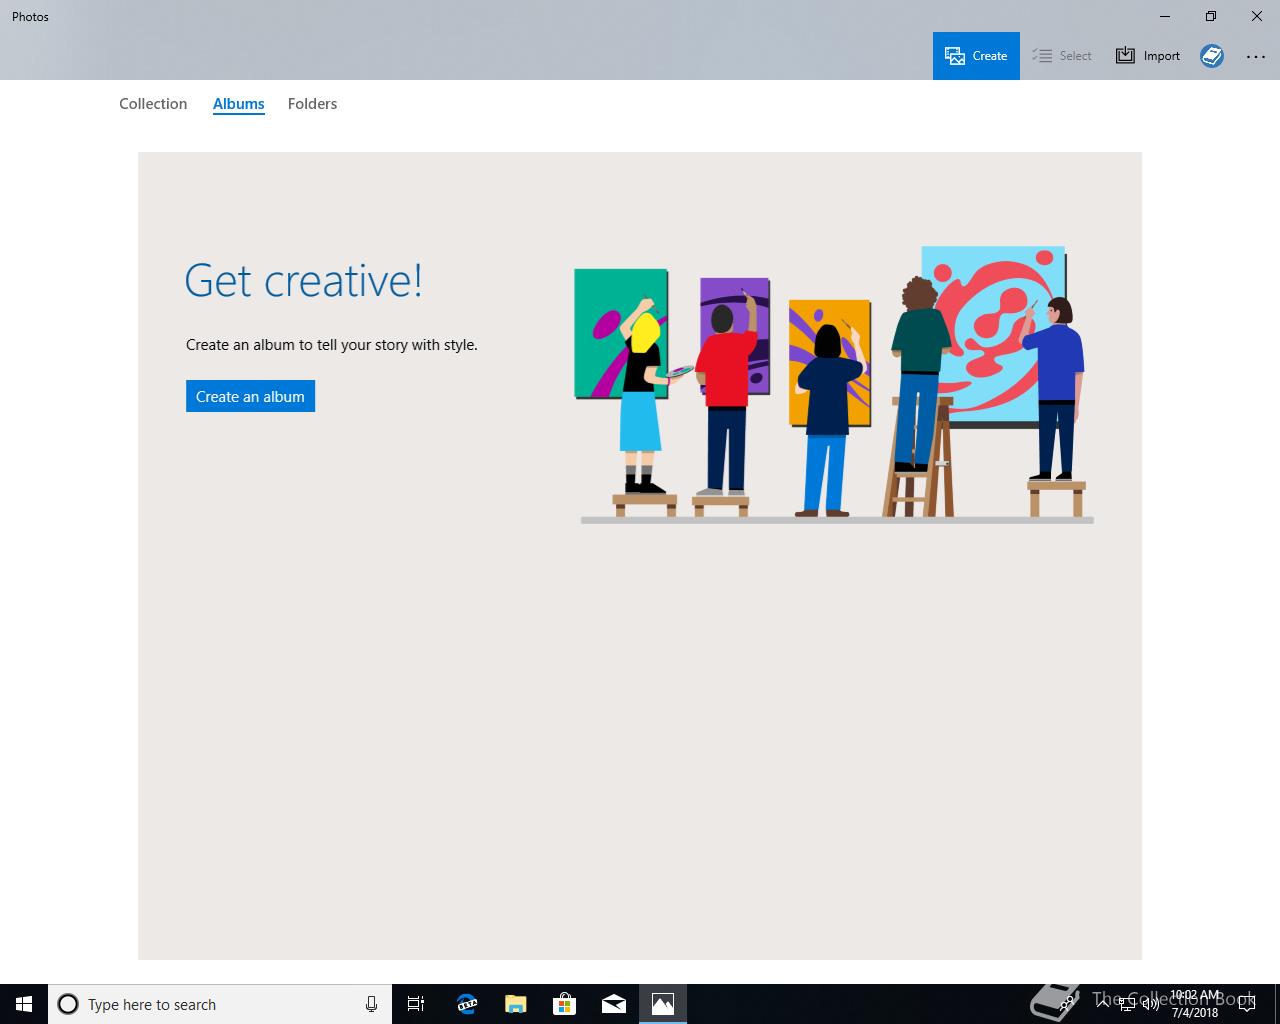1280x1024 pixels.
Task: Open the Folders tab
Action: [x=312, y=104]
